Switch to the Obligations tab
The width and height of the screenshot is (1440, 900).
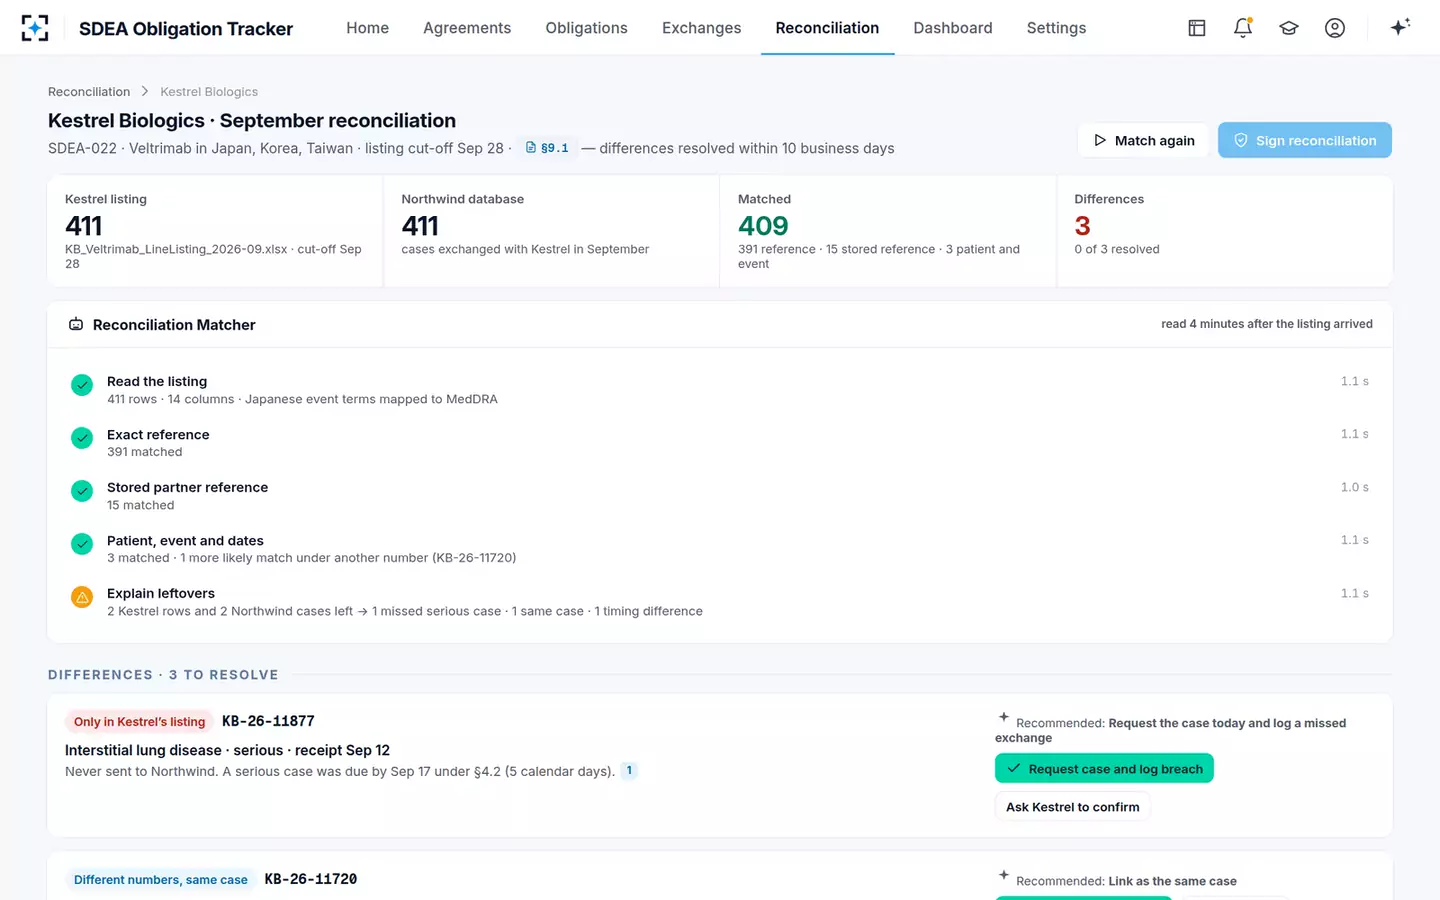pos(586,28)
